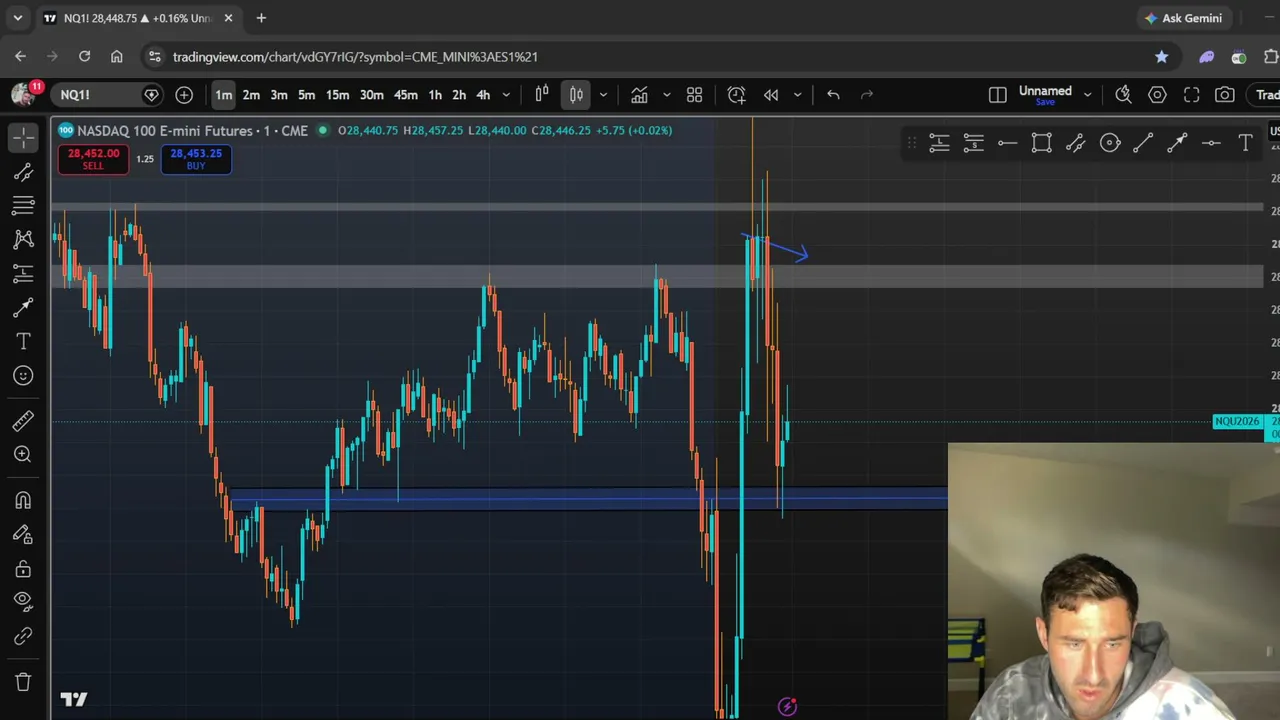Switch to the 3m timeframe
The height and width of the screenshot is (720, 1280).
tap(279, 95)
